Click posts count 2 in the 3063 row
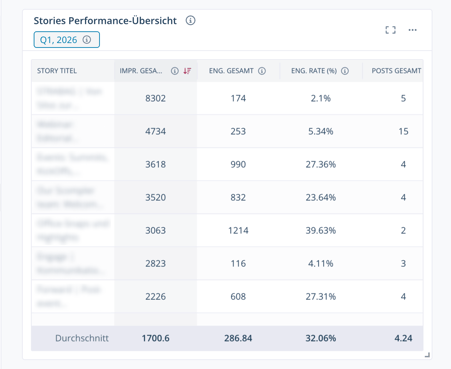 pos(403,230)
